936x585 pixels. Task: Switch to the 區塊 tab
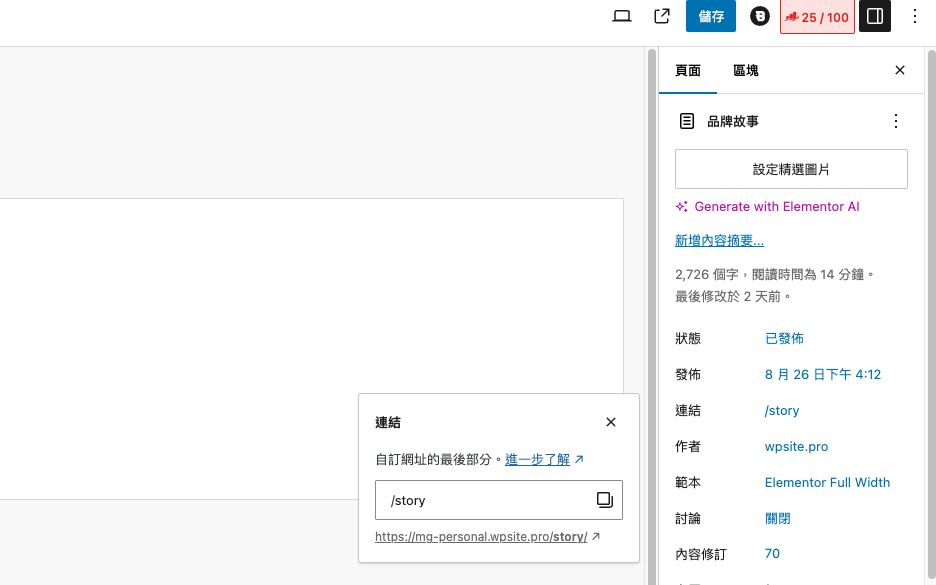pyautogui.click(x=745, y=70)
